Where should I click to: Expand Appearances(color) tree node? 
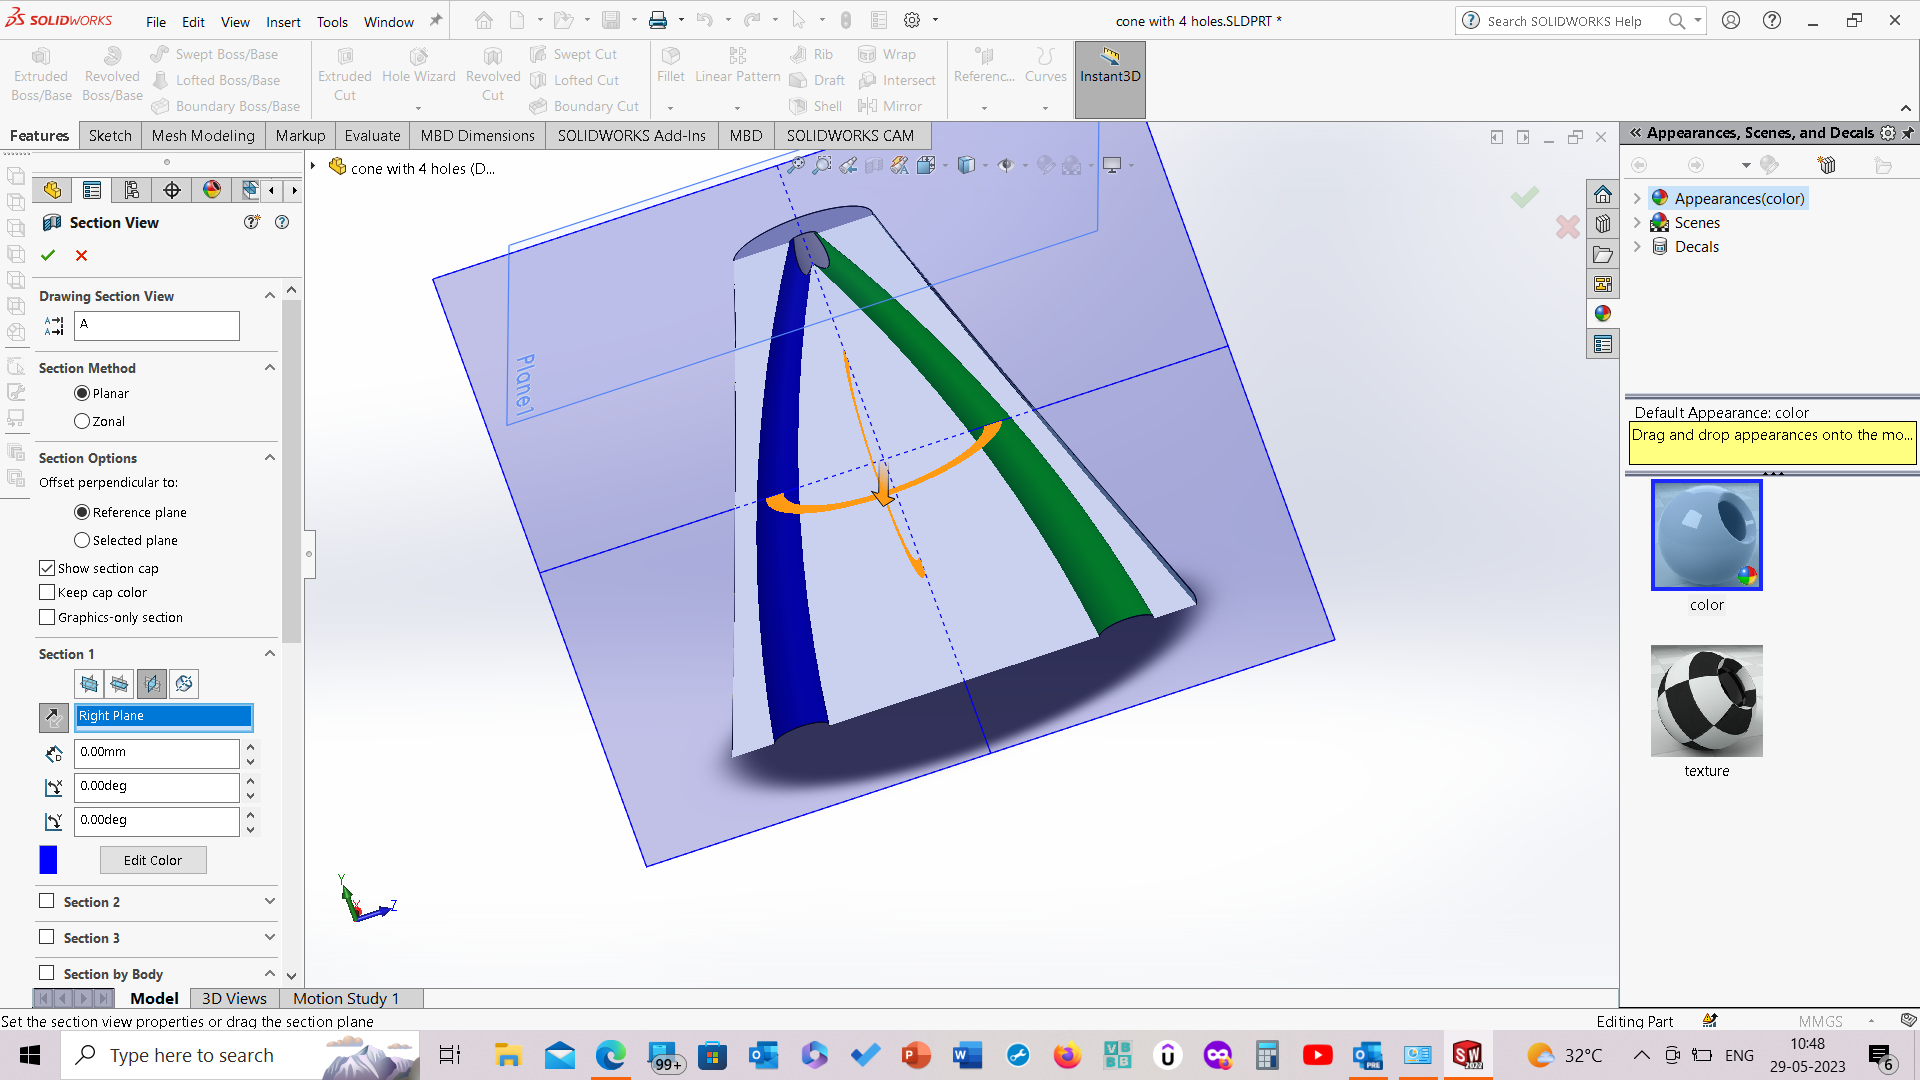click(x=1637, y=199)
